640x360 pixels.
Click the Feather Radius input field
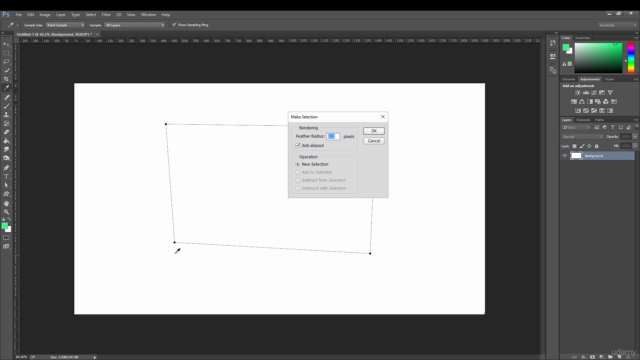[x=333, y=136]
